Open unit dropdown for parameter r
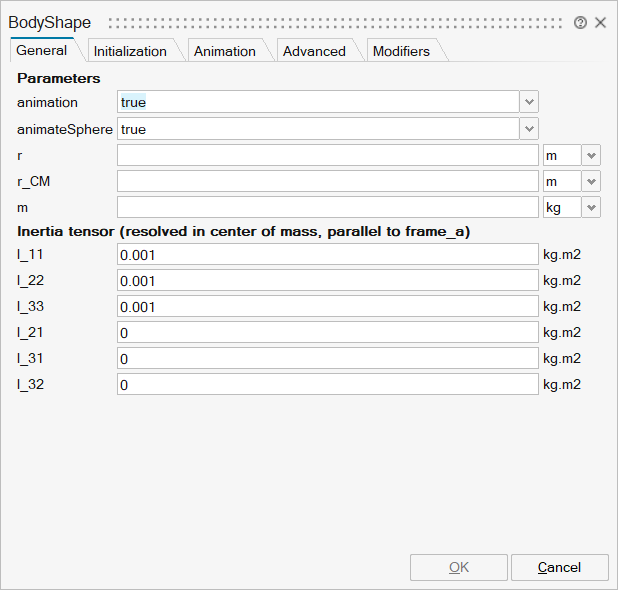The height and width of the screenshot is (590, 618). (x=591, y=155)
